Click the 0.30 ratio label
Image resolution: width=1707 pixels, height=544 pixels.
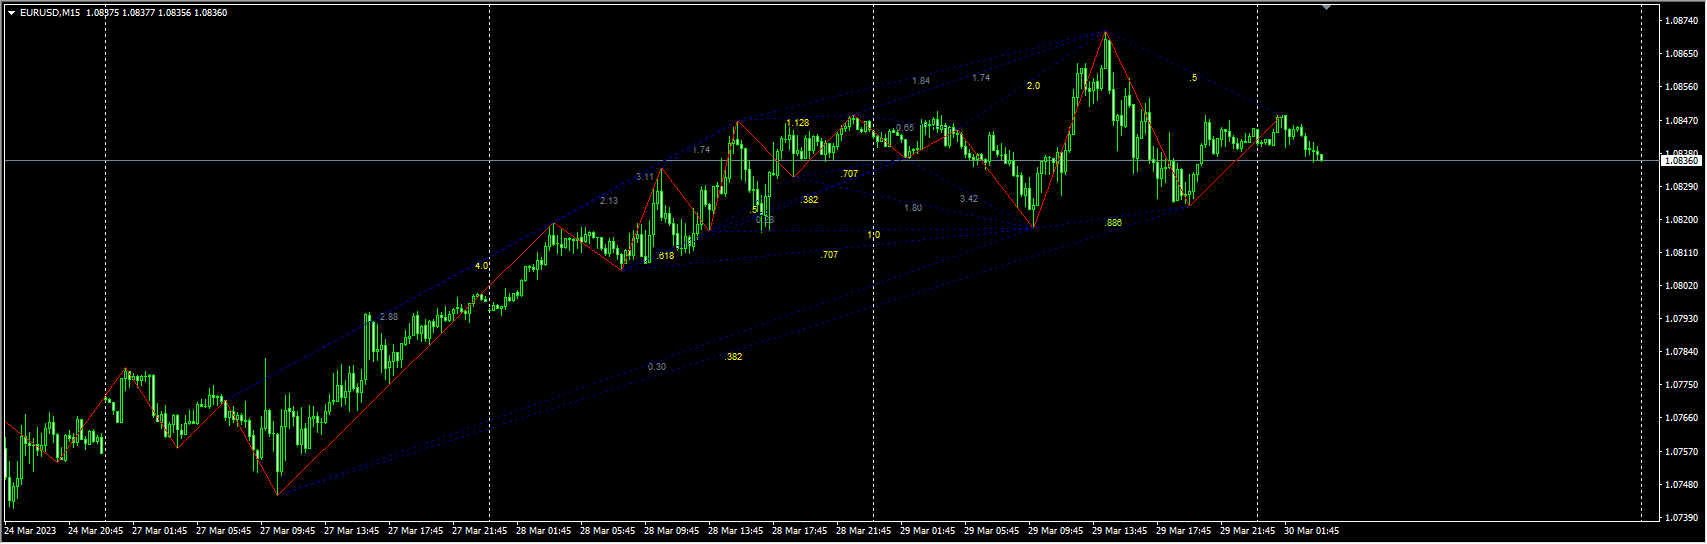pos(657,367)
